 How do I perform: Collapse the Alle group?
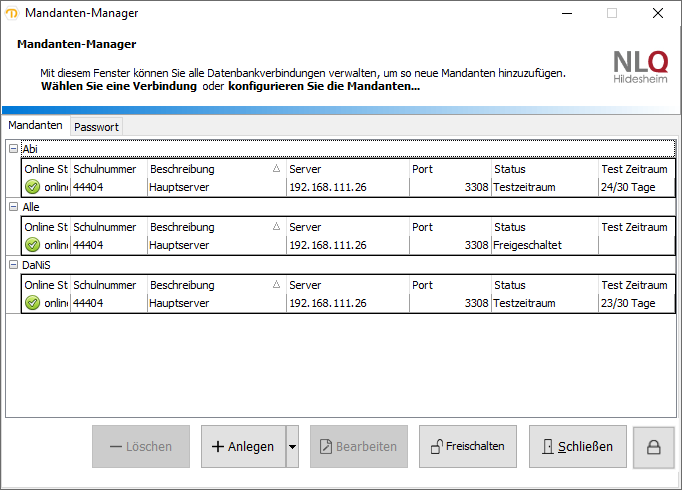pos(13,206)
